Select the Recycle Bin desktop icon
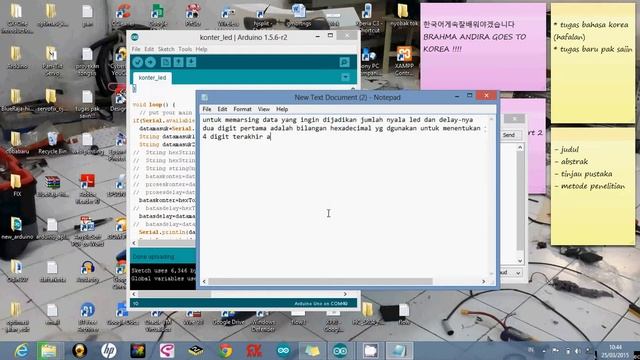Screen dimensions: 640x360 [52, 143]
